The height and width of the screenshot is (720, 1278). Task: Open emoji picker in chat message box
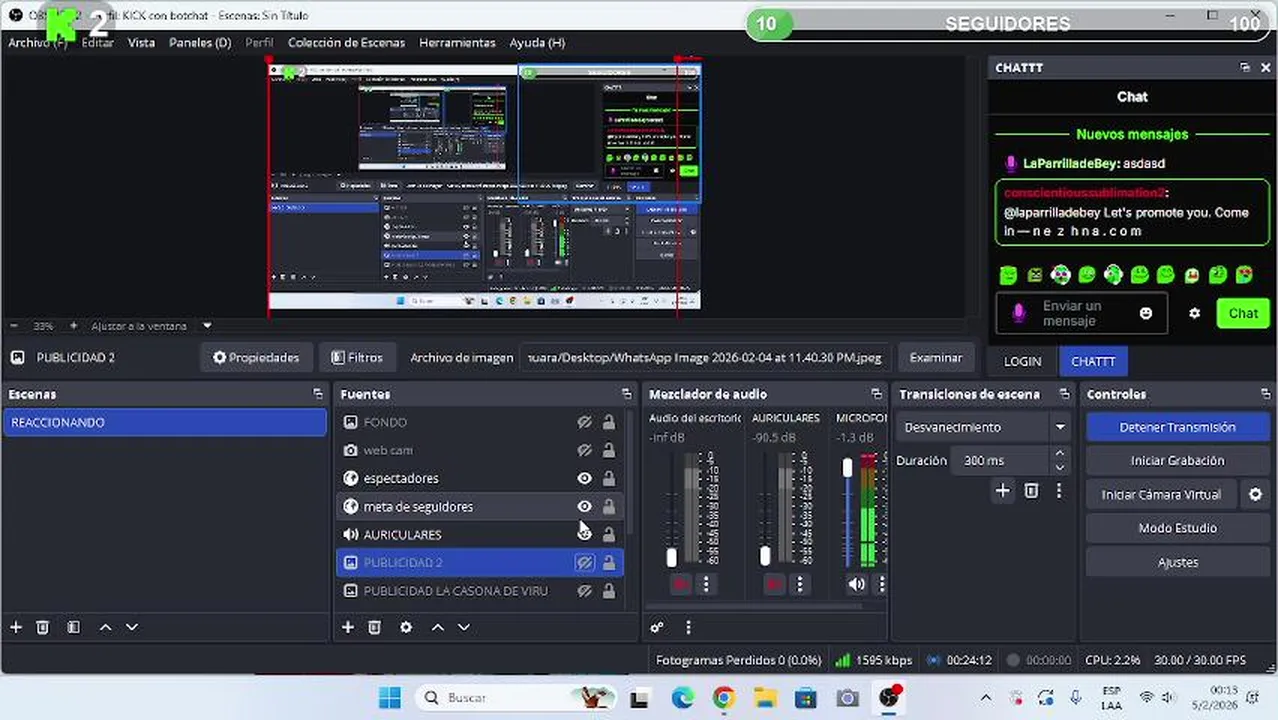pos(1146,313)
